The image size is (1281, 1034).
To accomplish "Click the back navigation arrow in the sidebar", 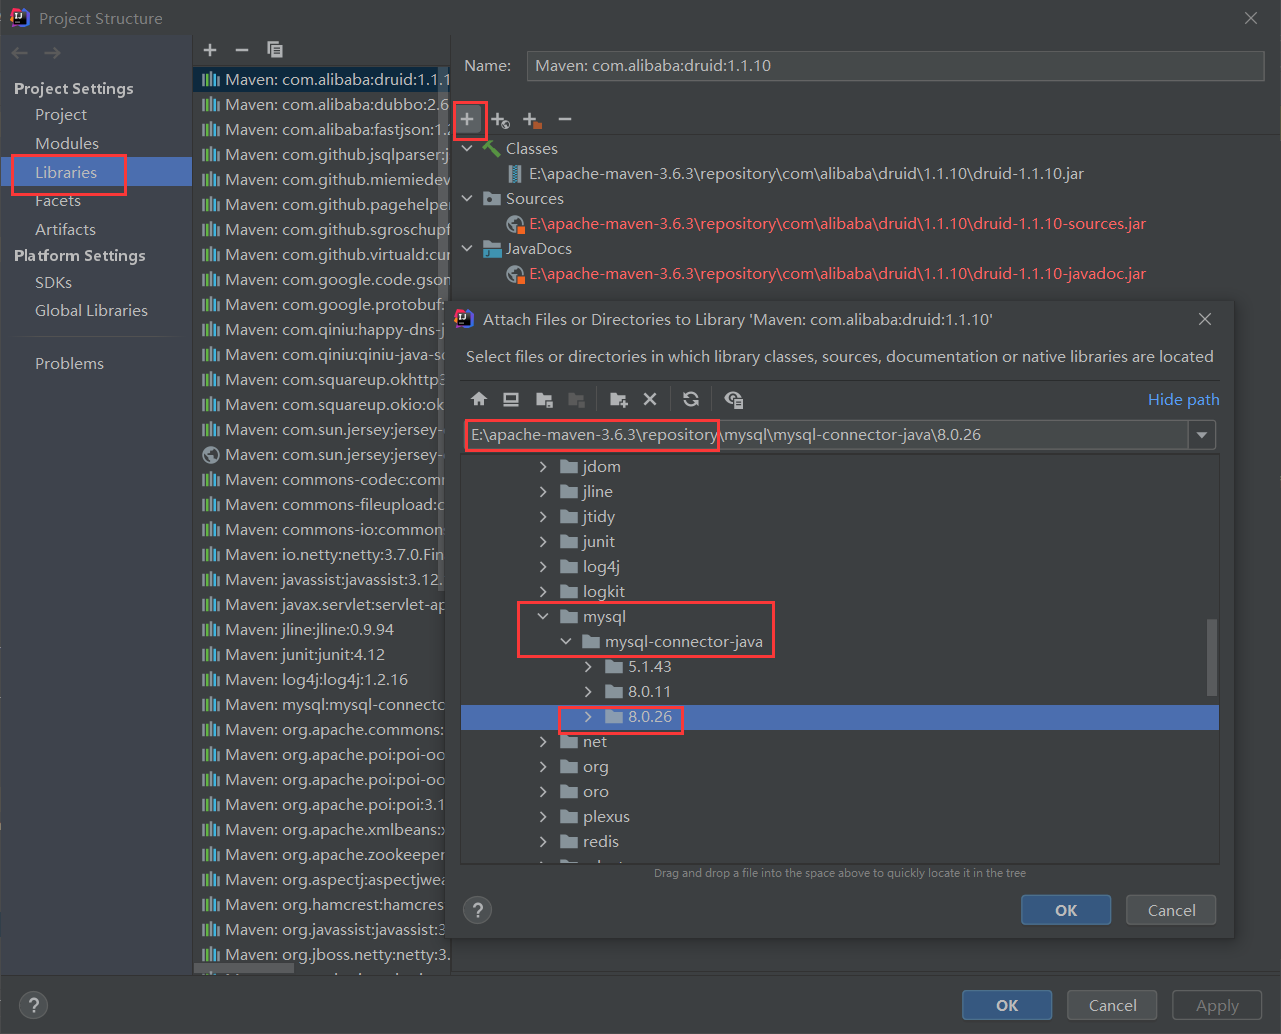I will coord(20,52).
